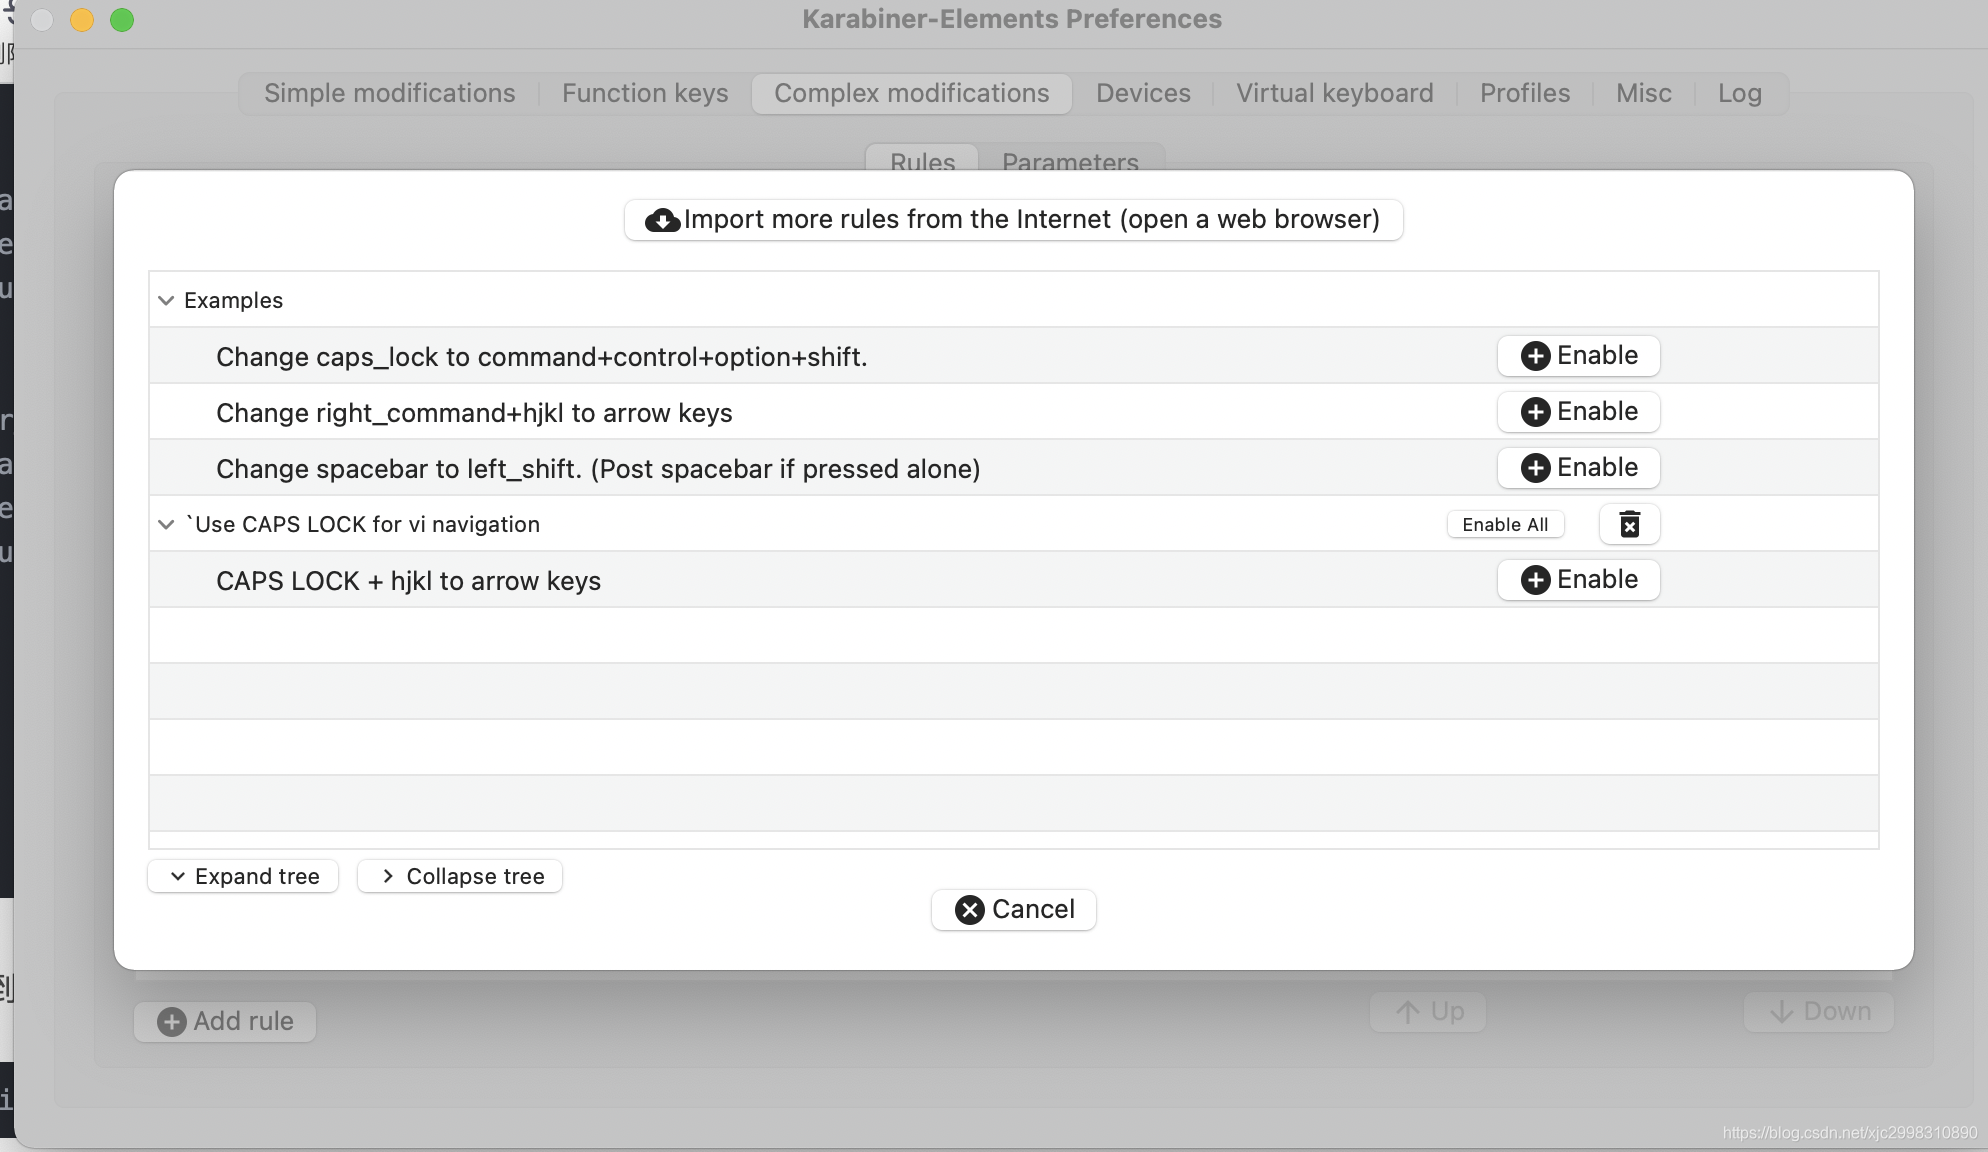Image resolution: width=1988 pixels, height=1152 pixels.
Task: Click plus icon on CAPS LOCK + hjkl rule
Action: pos(1535,580)
